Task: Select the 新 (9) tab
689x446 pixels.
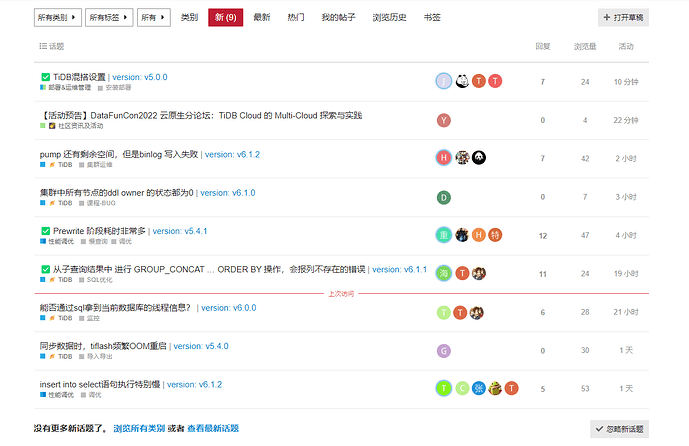Action: pos(225,18)
